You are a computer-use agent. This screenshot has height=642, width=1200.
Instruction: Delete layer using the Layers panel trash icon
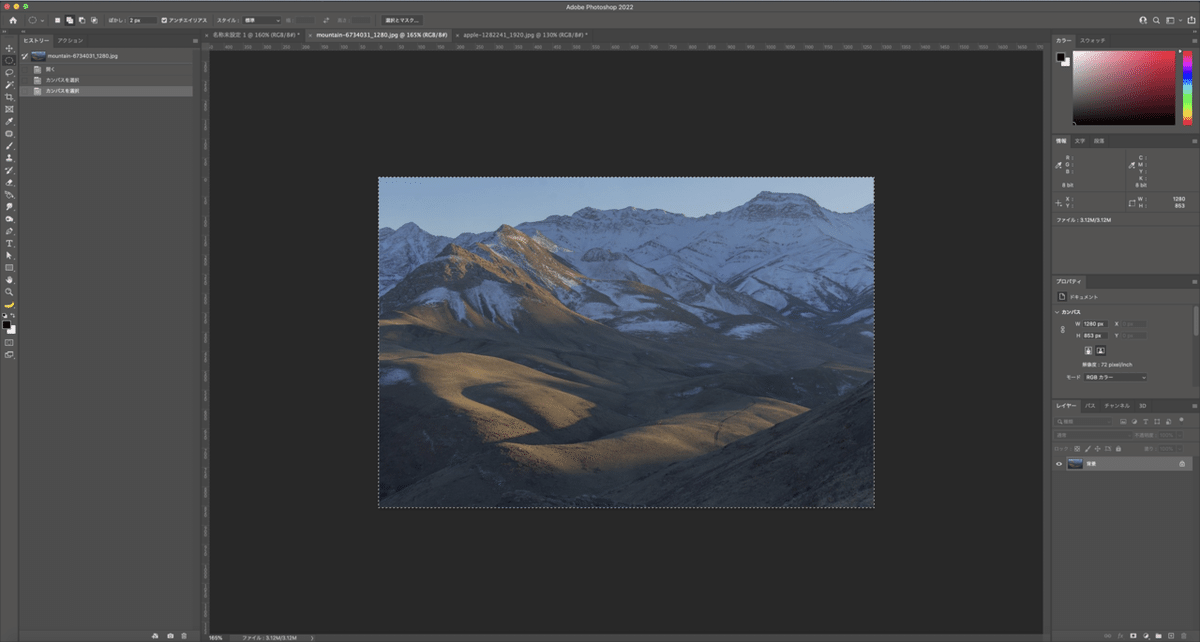(1184, 635)
